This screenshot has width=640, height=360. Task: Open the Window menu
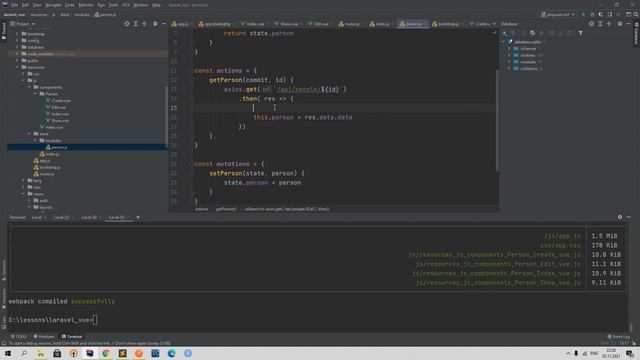click(141, 5)
